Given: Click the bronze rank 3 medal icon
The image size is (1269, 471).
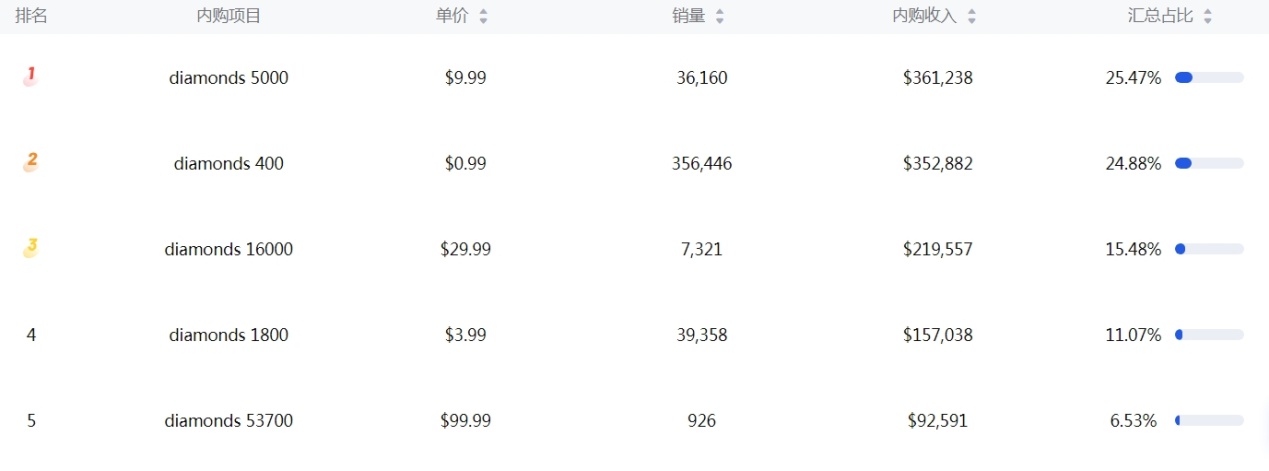Looking at the screenshot, I should (x=31, y=248).
